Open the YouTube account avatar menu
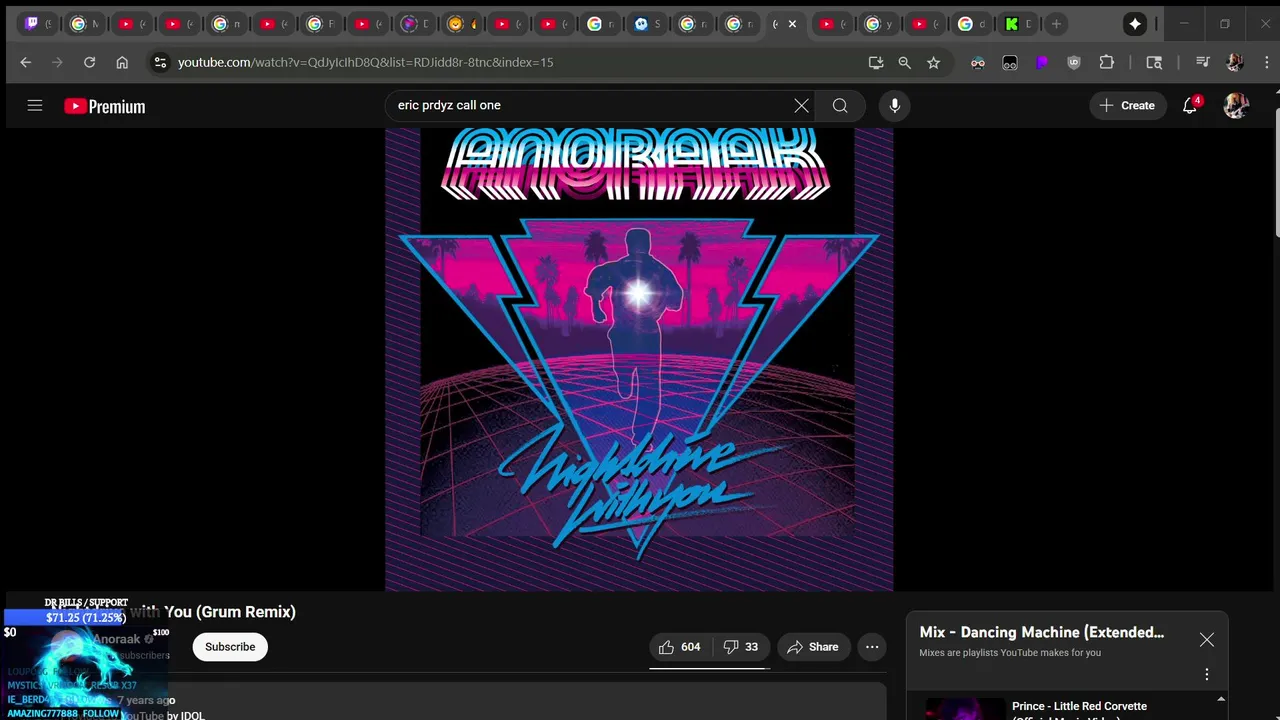Image resolution: width=1280 pixels, height=720 pixels. tap(1236, 105)
